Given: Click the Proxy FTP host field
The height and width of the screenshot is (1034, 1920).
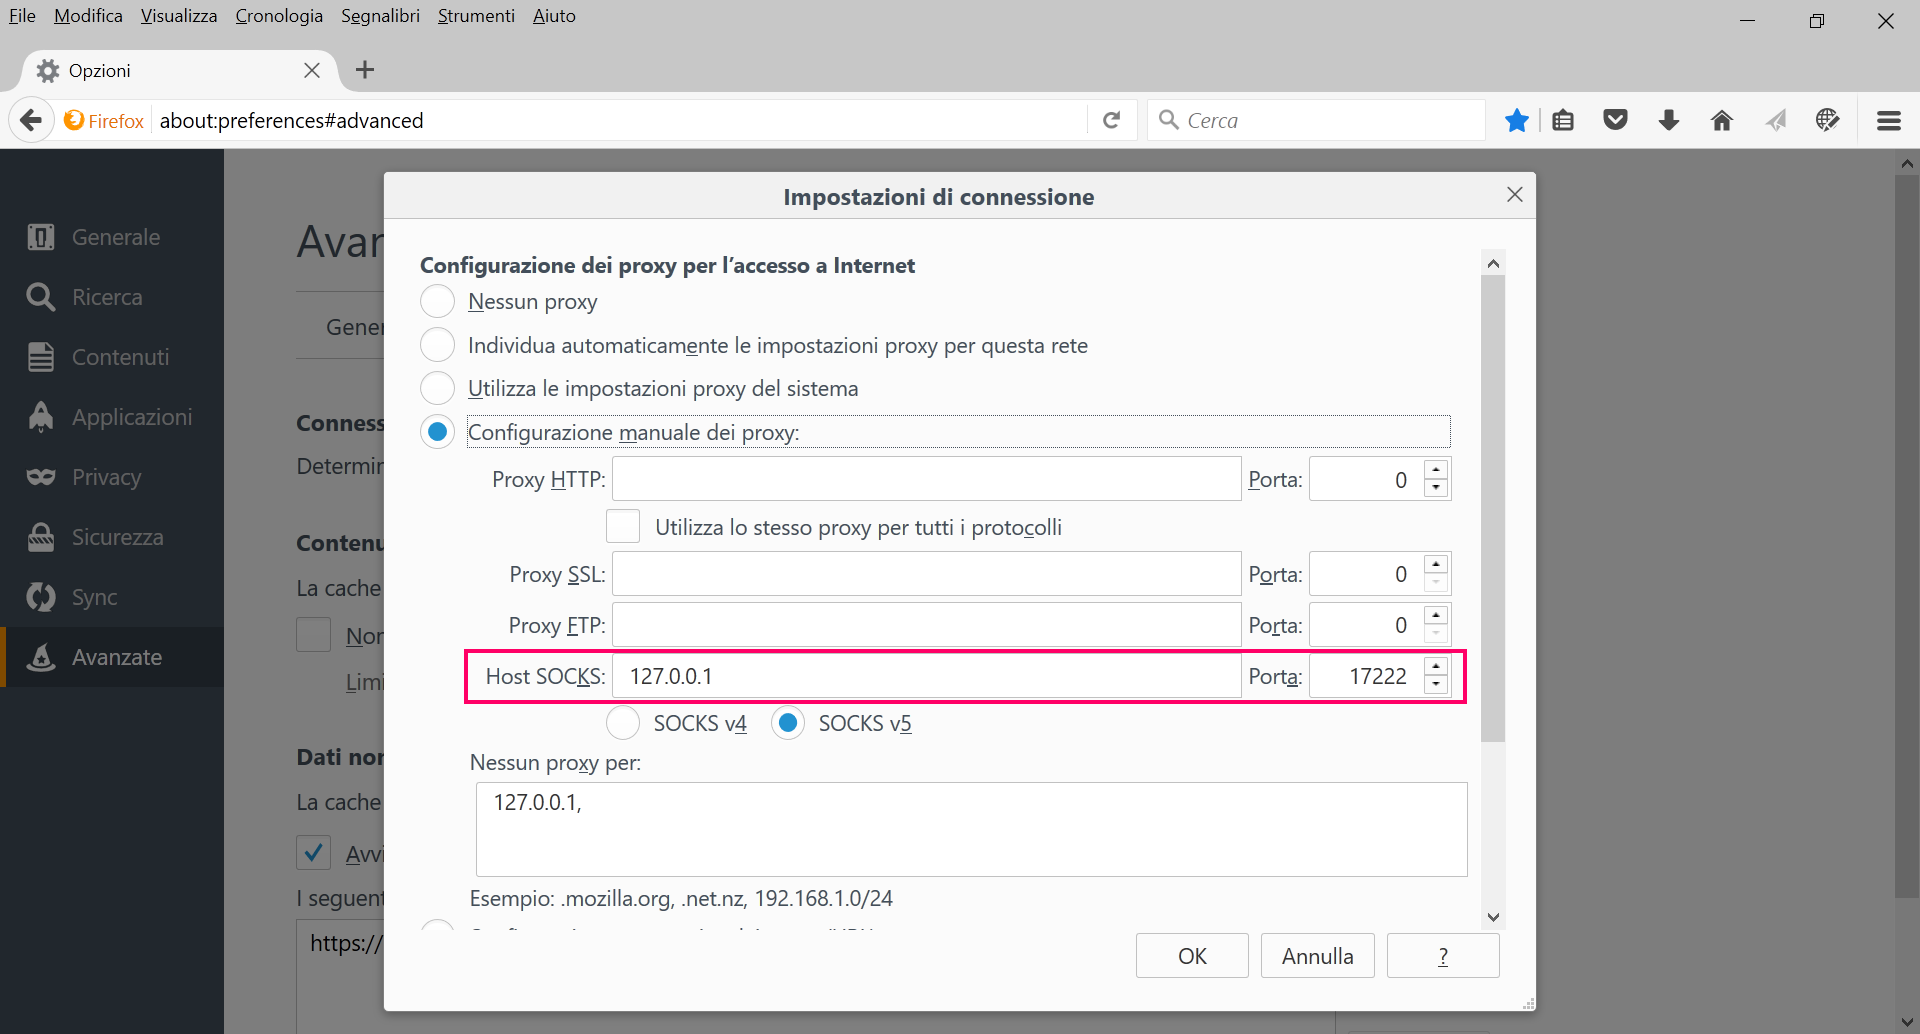Looking at the screenshot, I should pyautogui.click(x=926, y=625).
